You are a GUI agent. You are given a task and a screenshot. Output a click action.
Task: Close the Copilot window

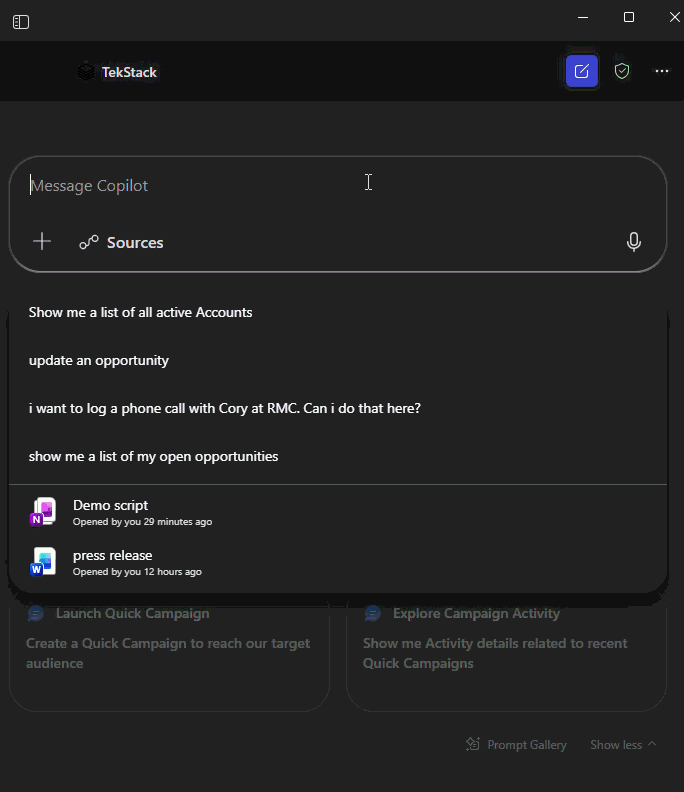click(x=674, y=18)
